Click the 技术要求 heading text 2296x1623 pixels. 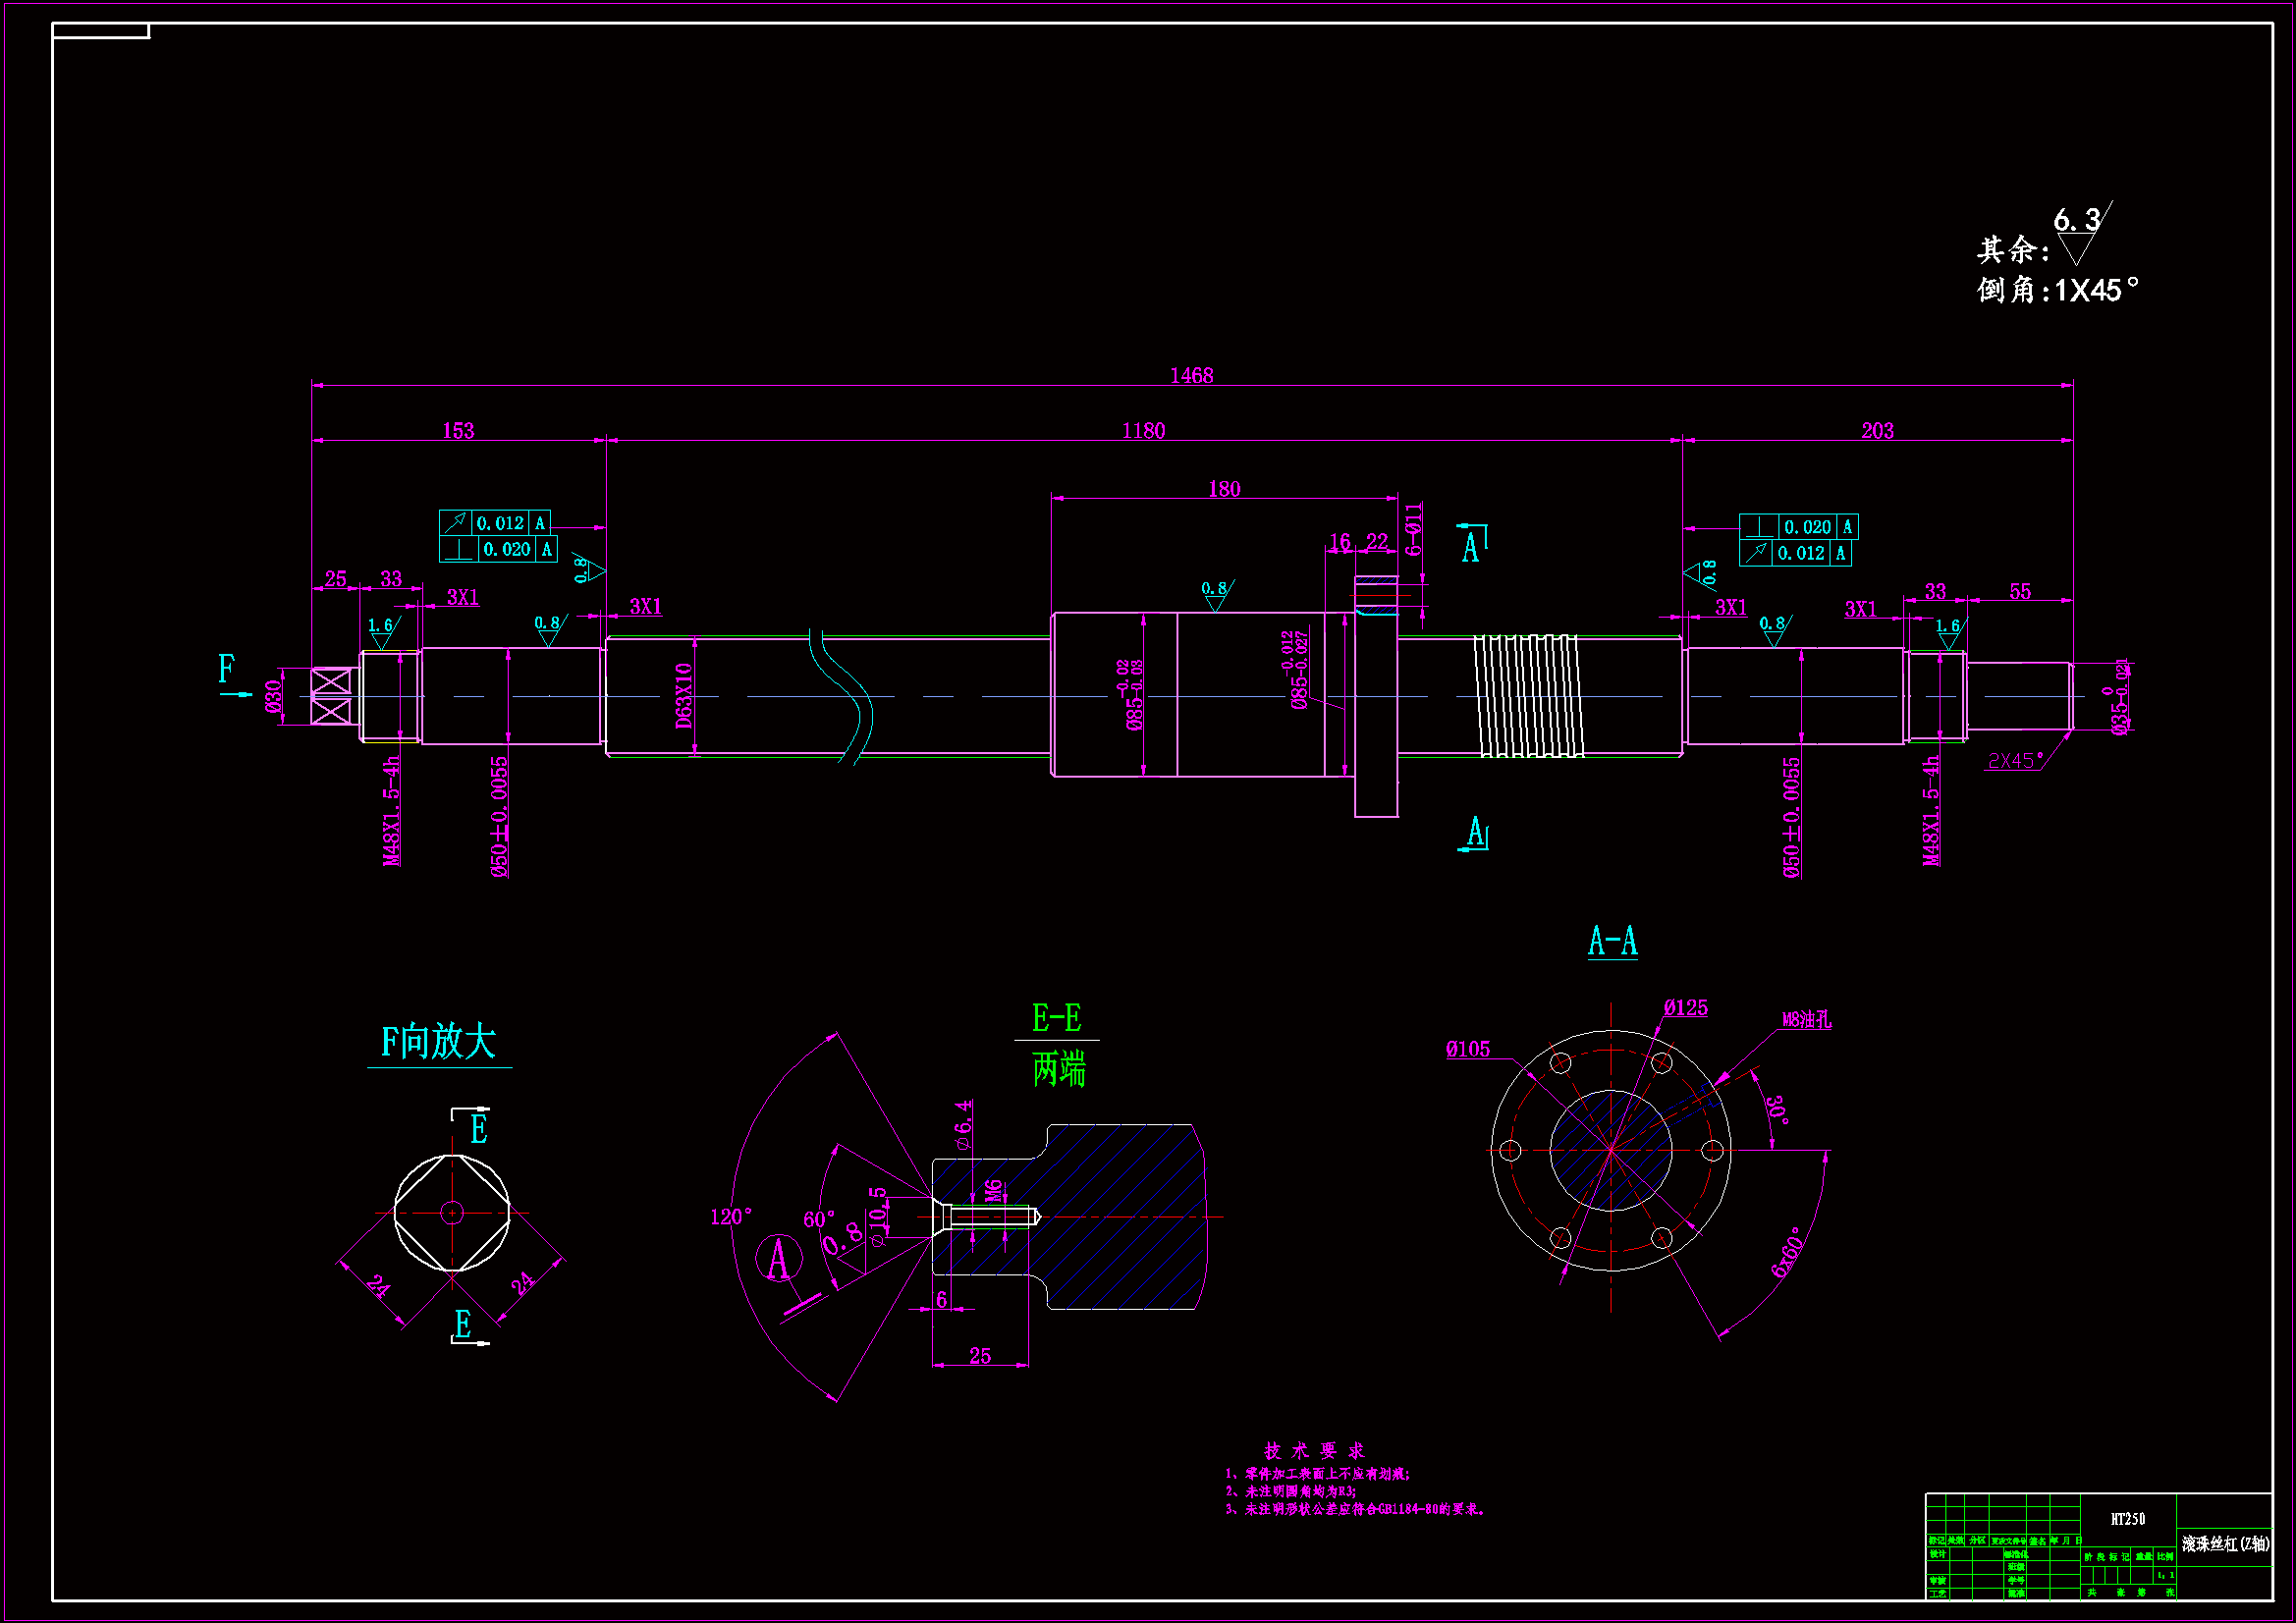(x=1314, y=1450)
